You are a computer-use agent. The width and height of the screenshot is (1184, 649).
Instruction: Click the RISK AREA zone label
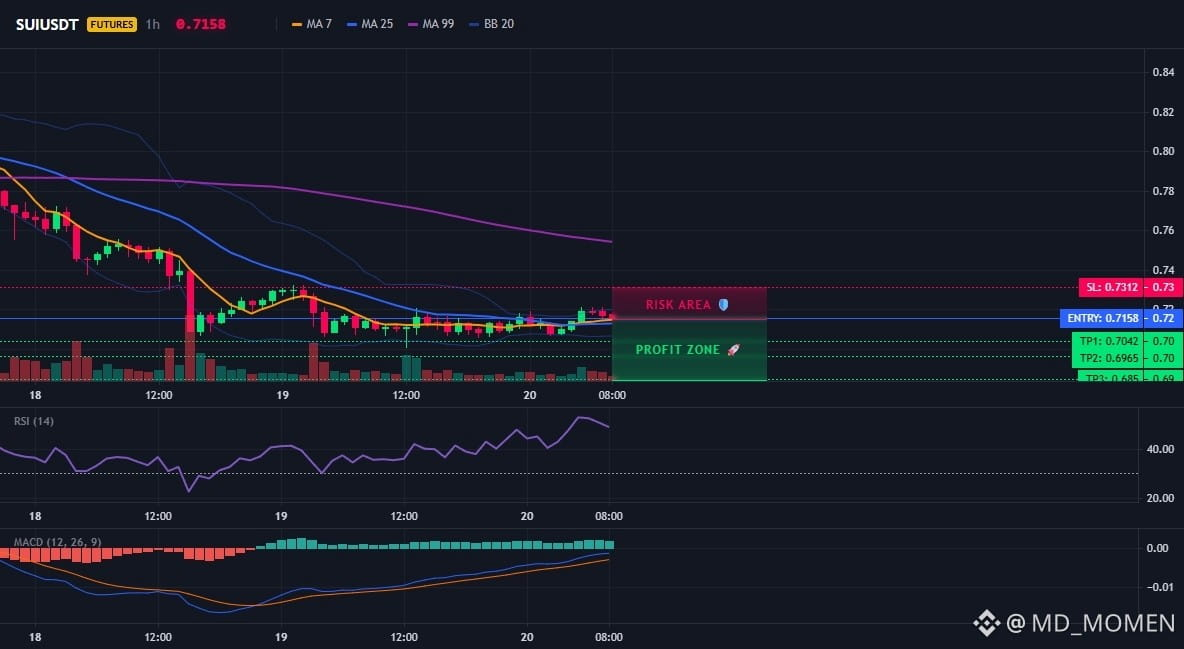click(678, 304)
